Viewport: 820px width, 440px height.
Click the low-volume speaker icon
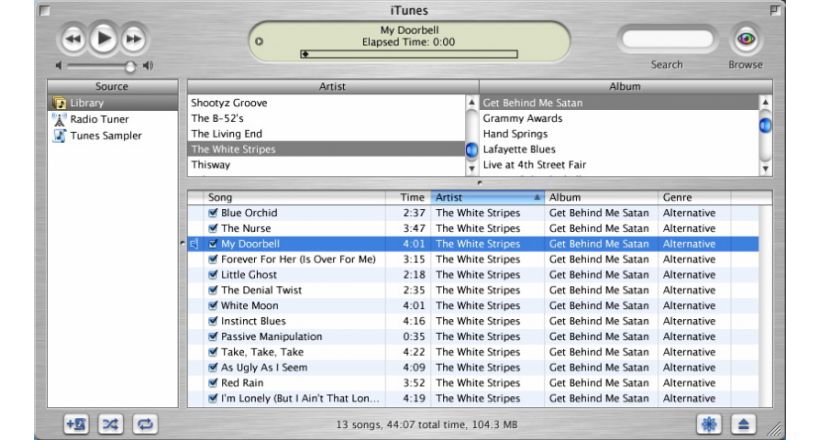(x=59, y=65)
